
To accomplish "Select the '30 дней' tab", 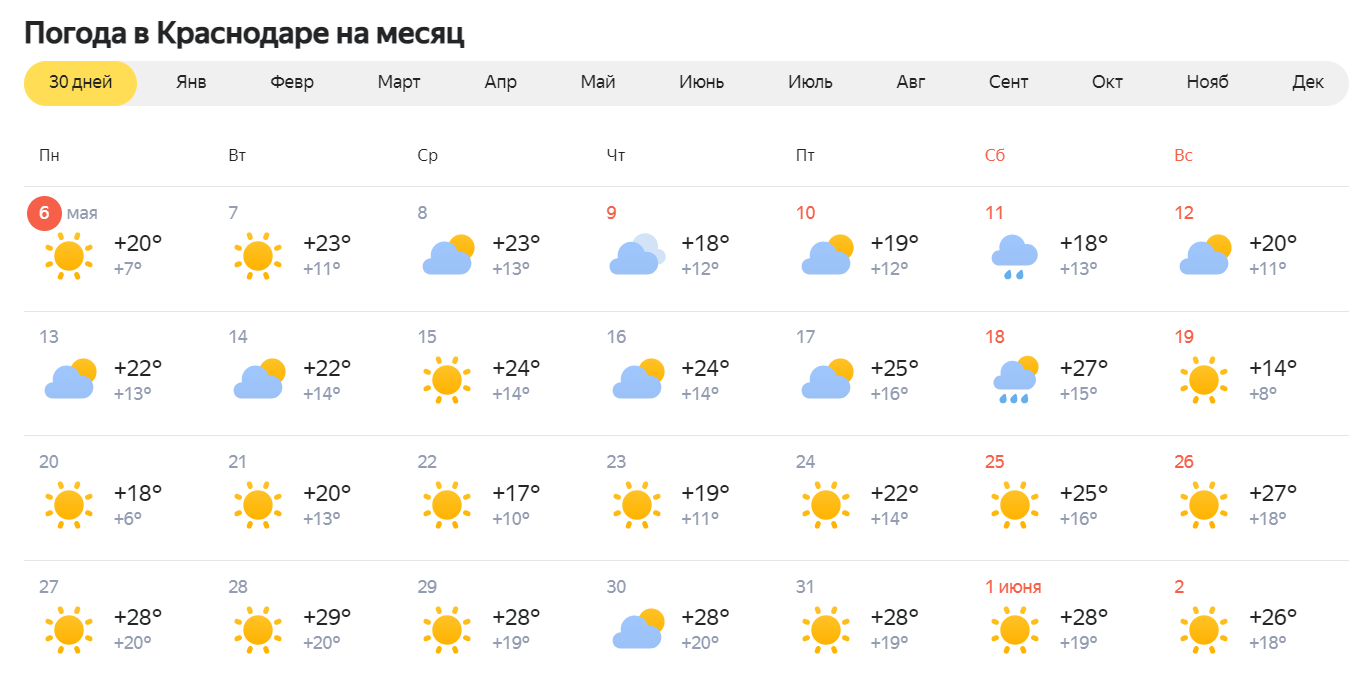I will pyautogui.click(x=80, y=83).
